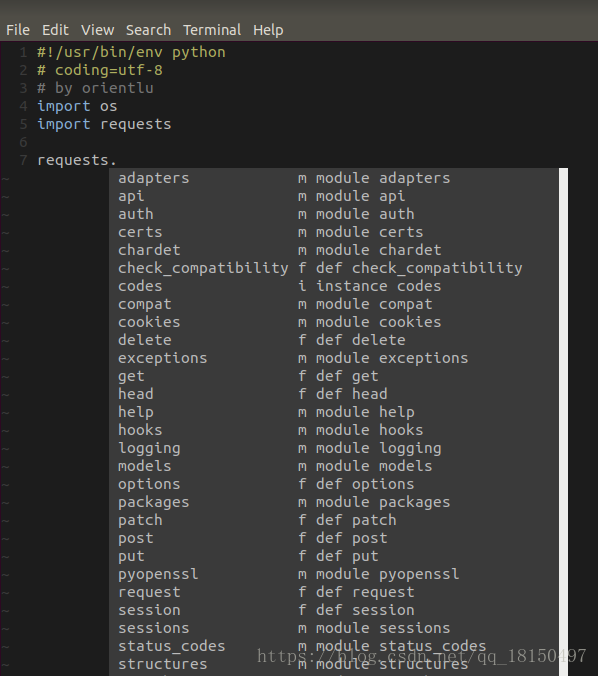The width and height of the screenshot is (598, 676).
Task: Select 'structures' completion entry
Action: click(x=334, y=664)
